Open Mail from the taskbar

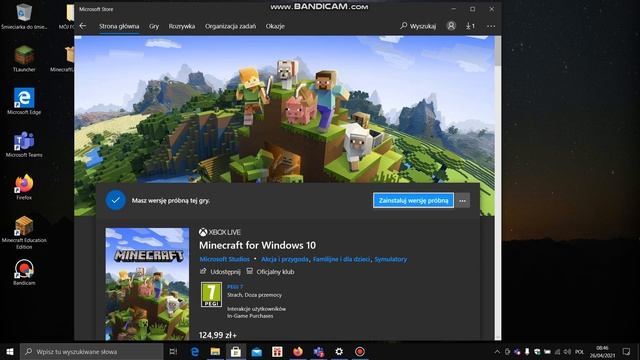256,351
